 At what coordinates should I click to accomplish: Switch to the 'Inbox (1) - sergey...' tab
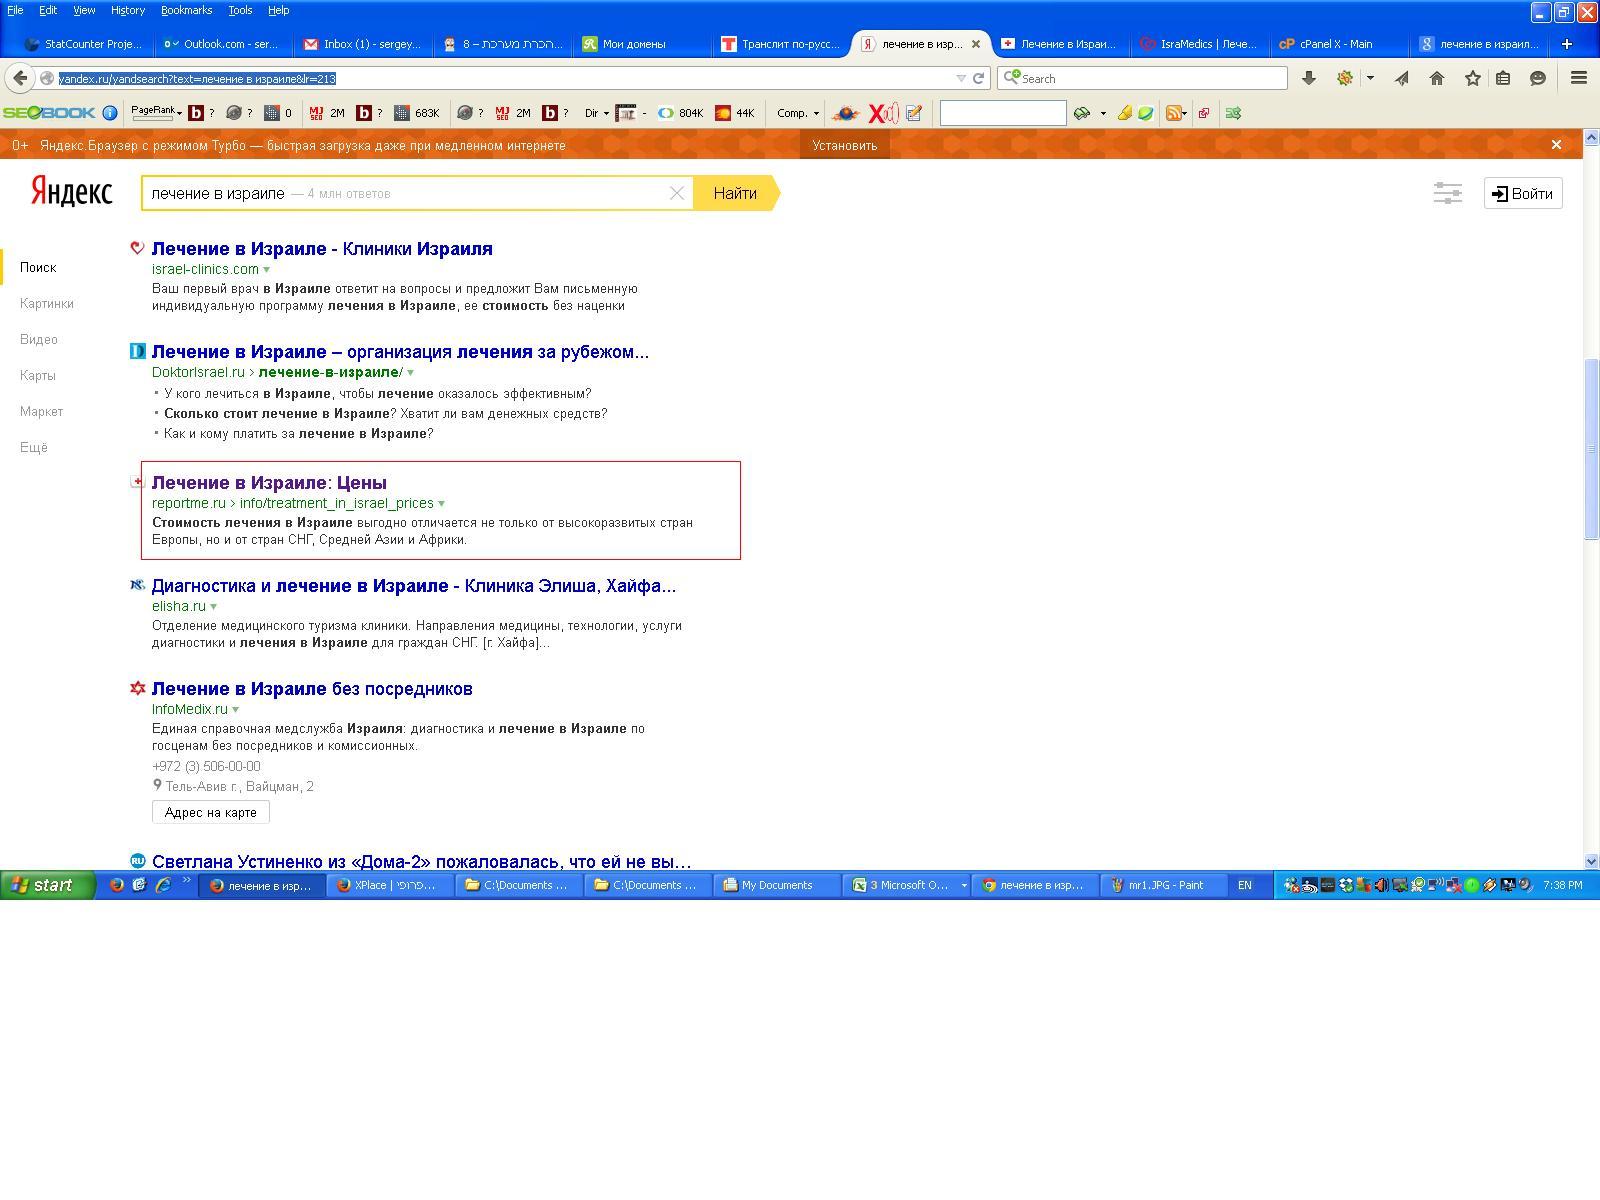(363, 44)
